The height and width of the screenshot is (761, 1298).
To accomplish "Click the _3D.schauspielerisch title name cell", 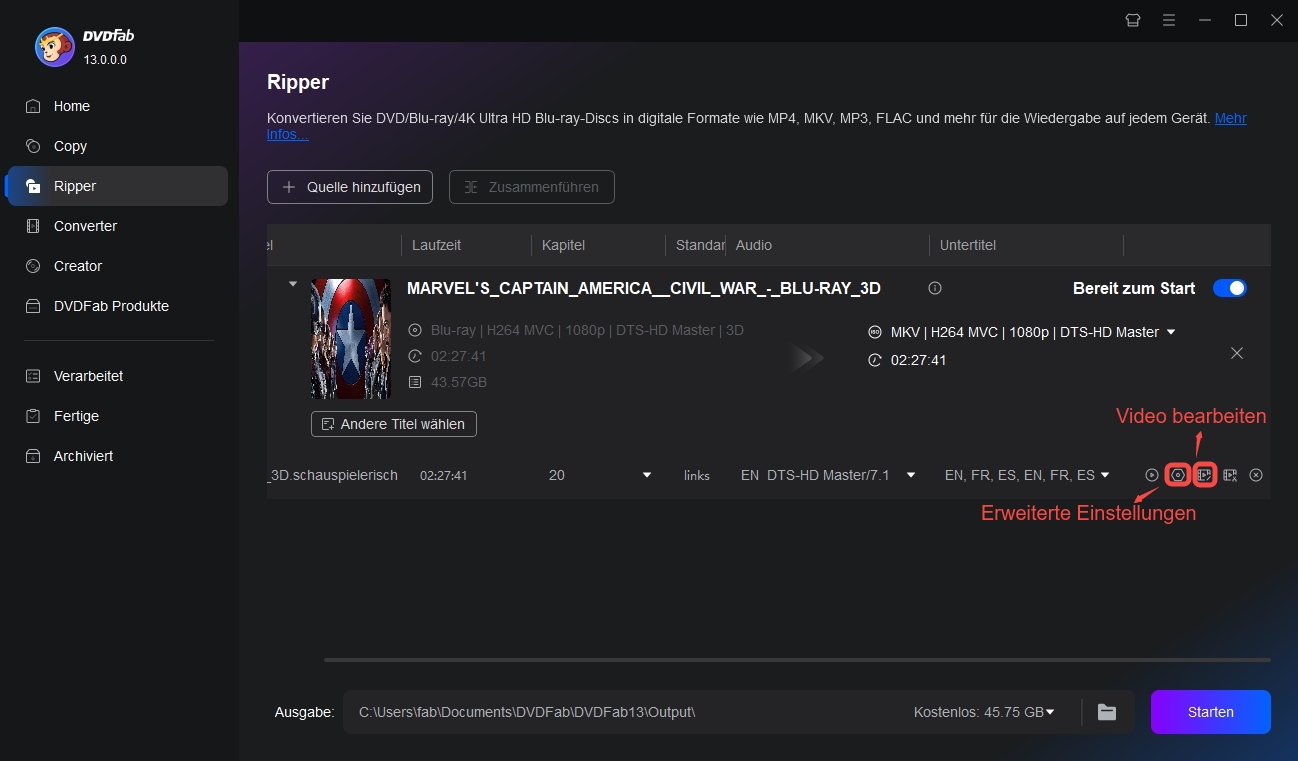I will coord(333,475).
